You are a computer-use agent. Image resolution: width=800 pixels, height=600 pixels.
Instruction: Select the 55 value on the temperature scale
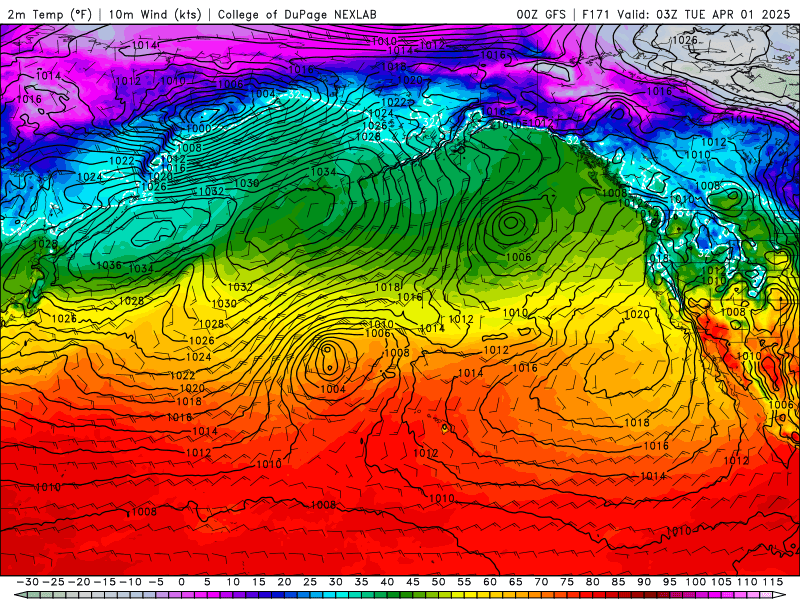[464, 582]
